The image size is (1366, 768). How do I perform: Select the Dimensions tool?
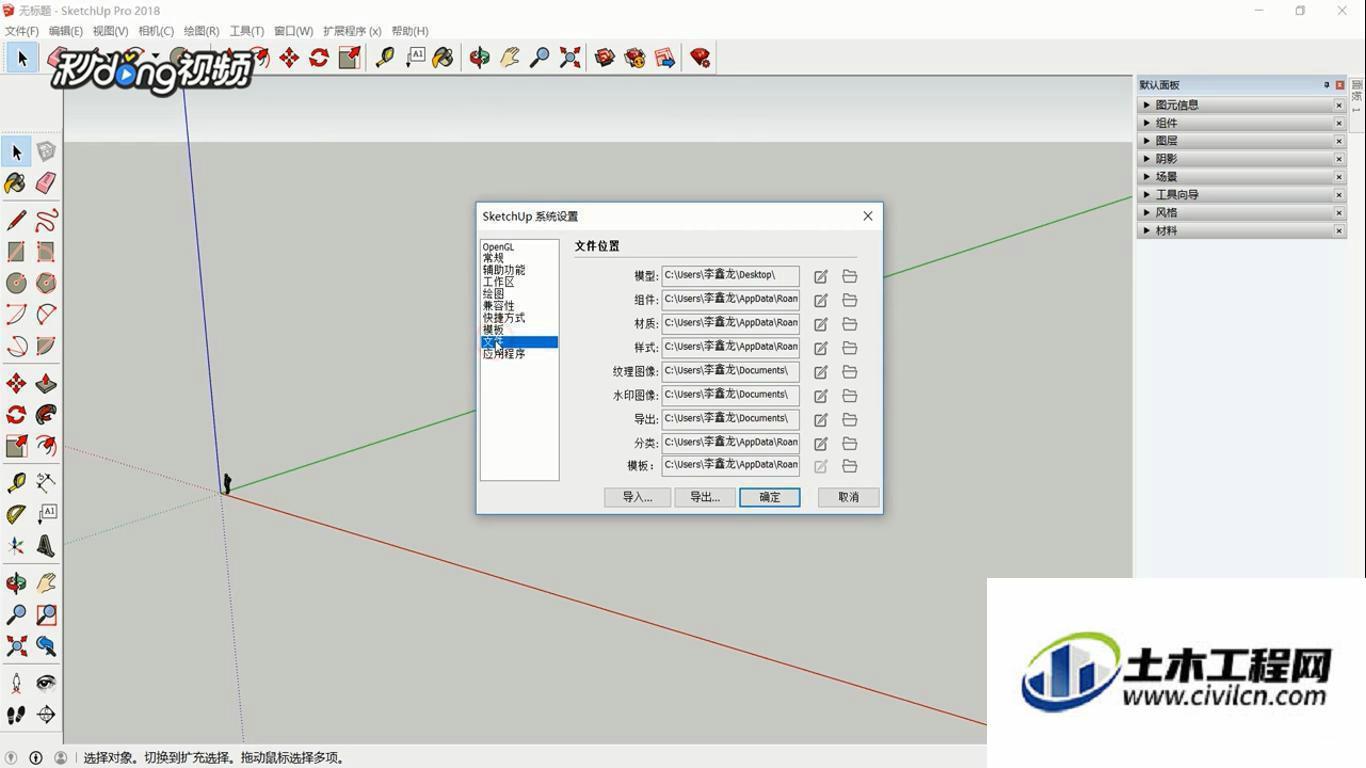click(46, 483)
